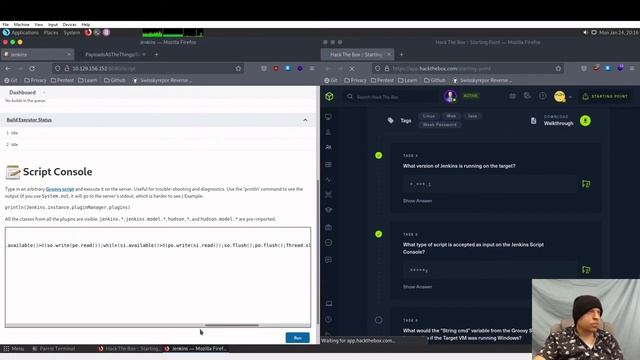Open a new tab in the Hack The Box window

point(401,54)
